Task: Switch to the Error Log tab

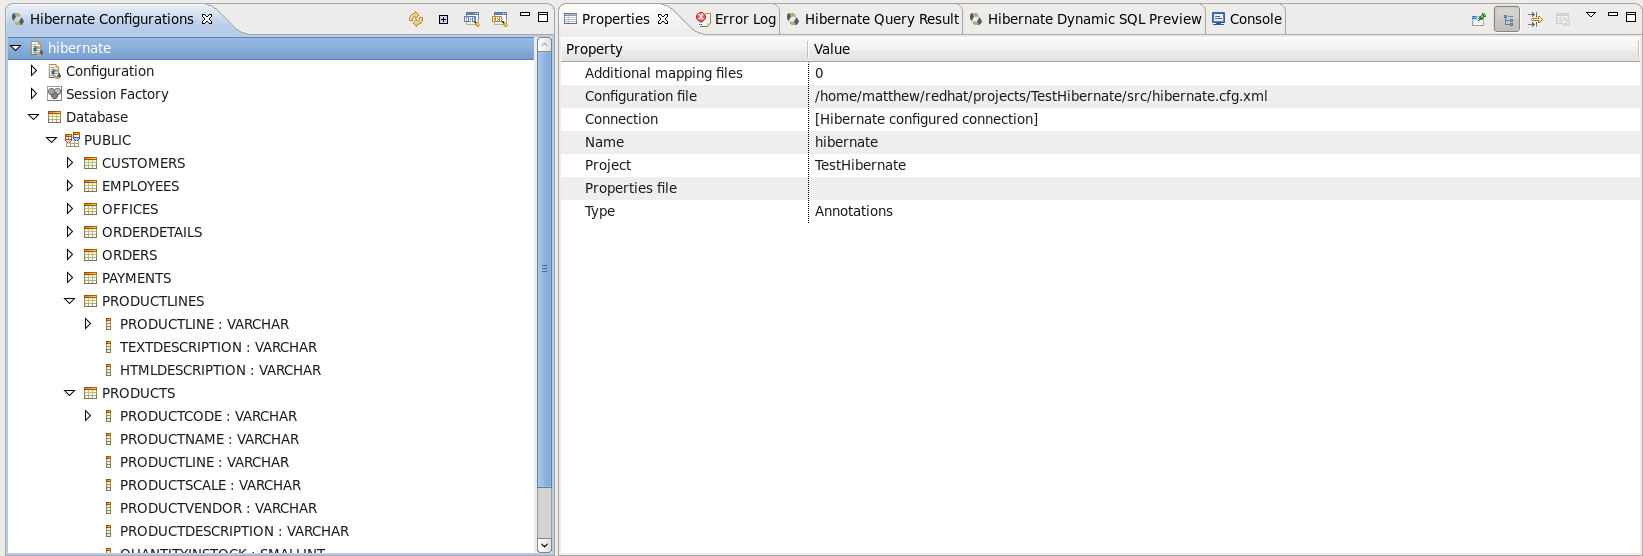Action: 736,19
